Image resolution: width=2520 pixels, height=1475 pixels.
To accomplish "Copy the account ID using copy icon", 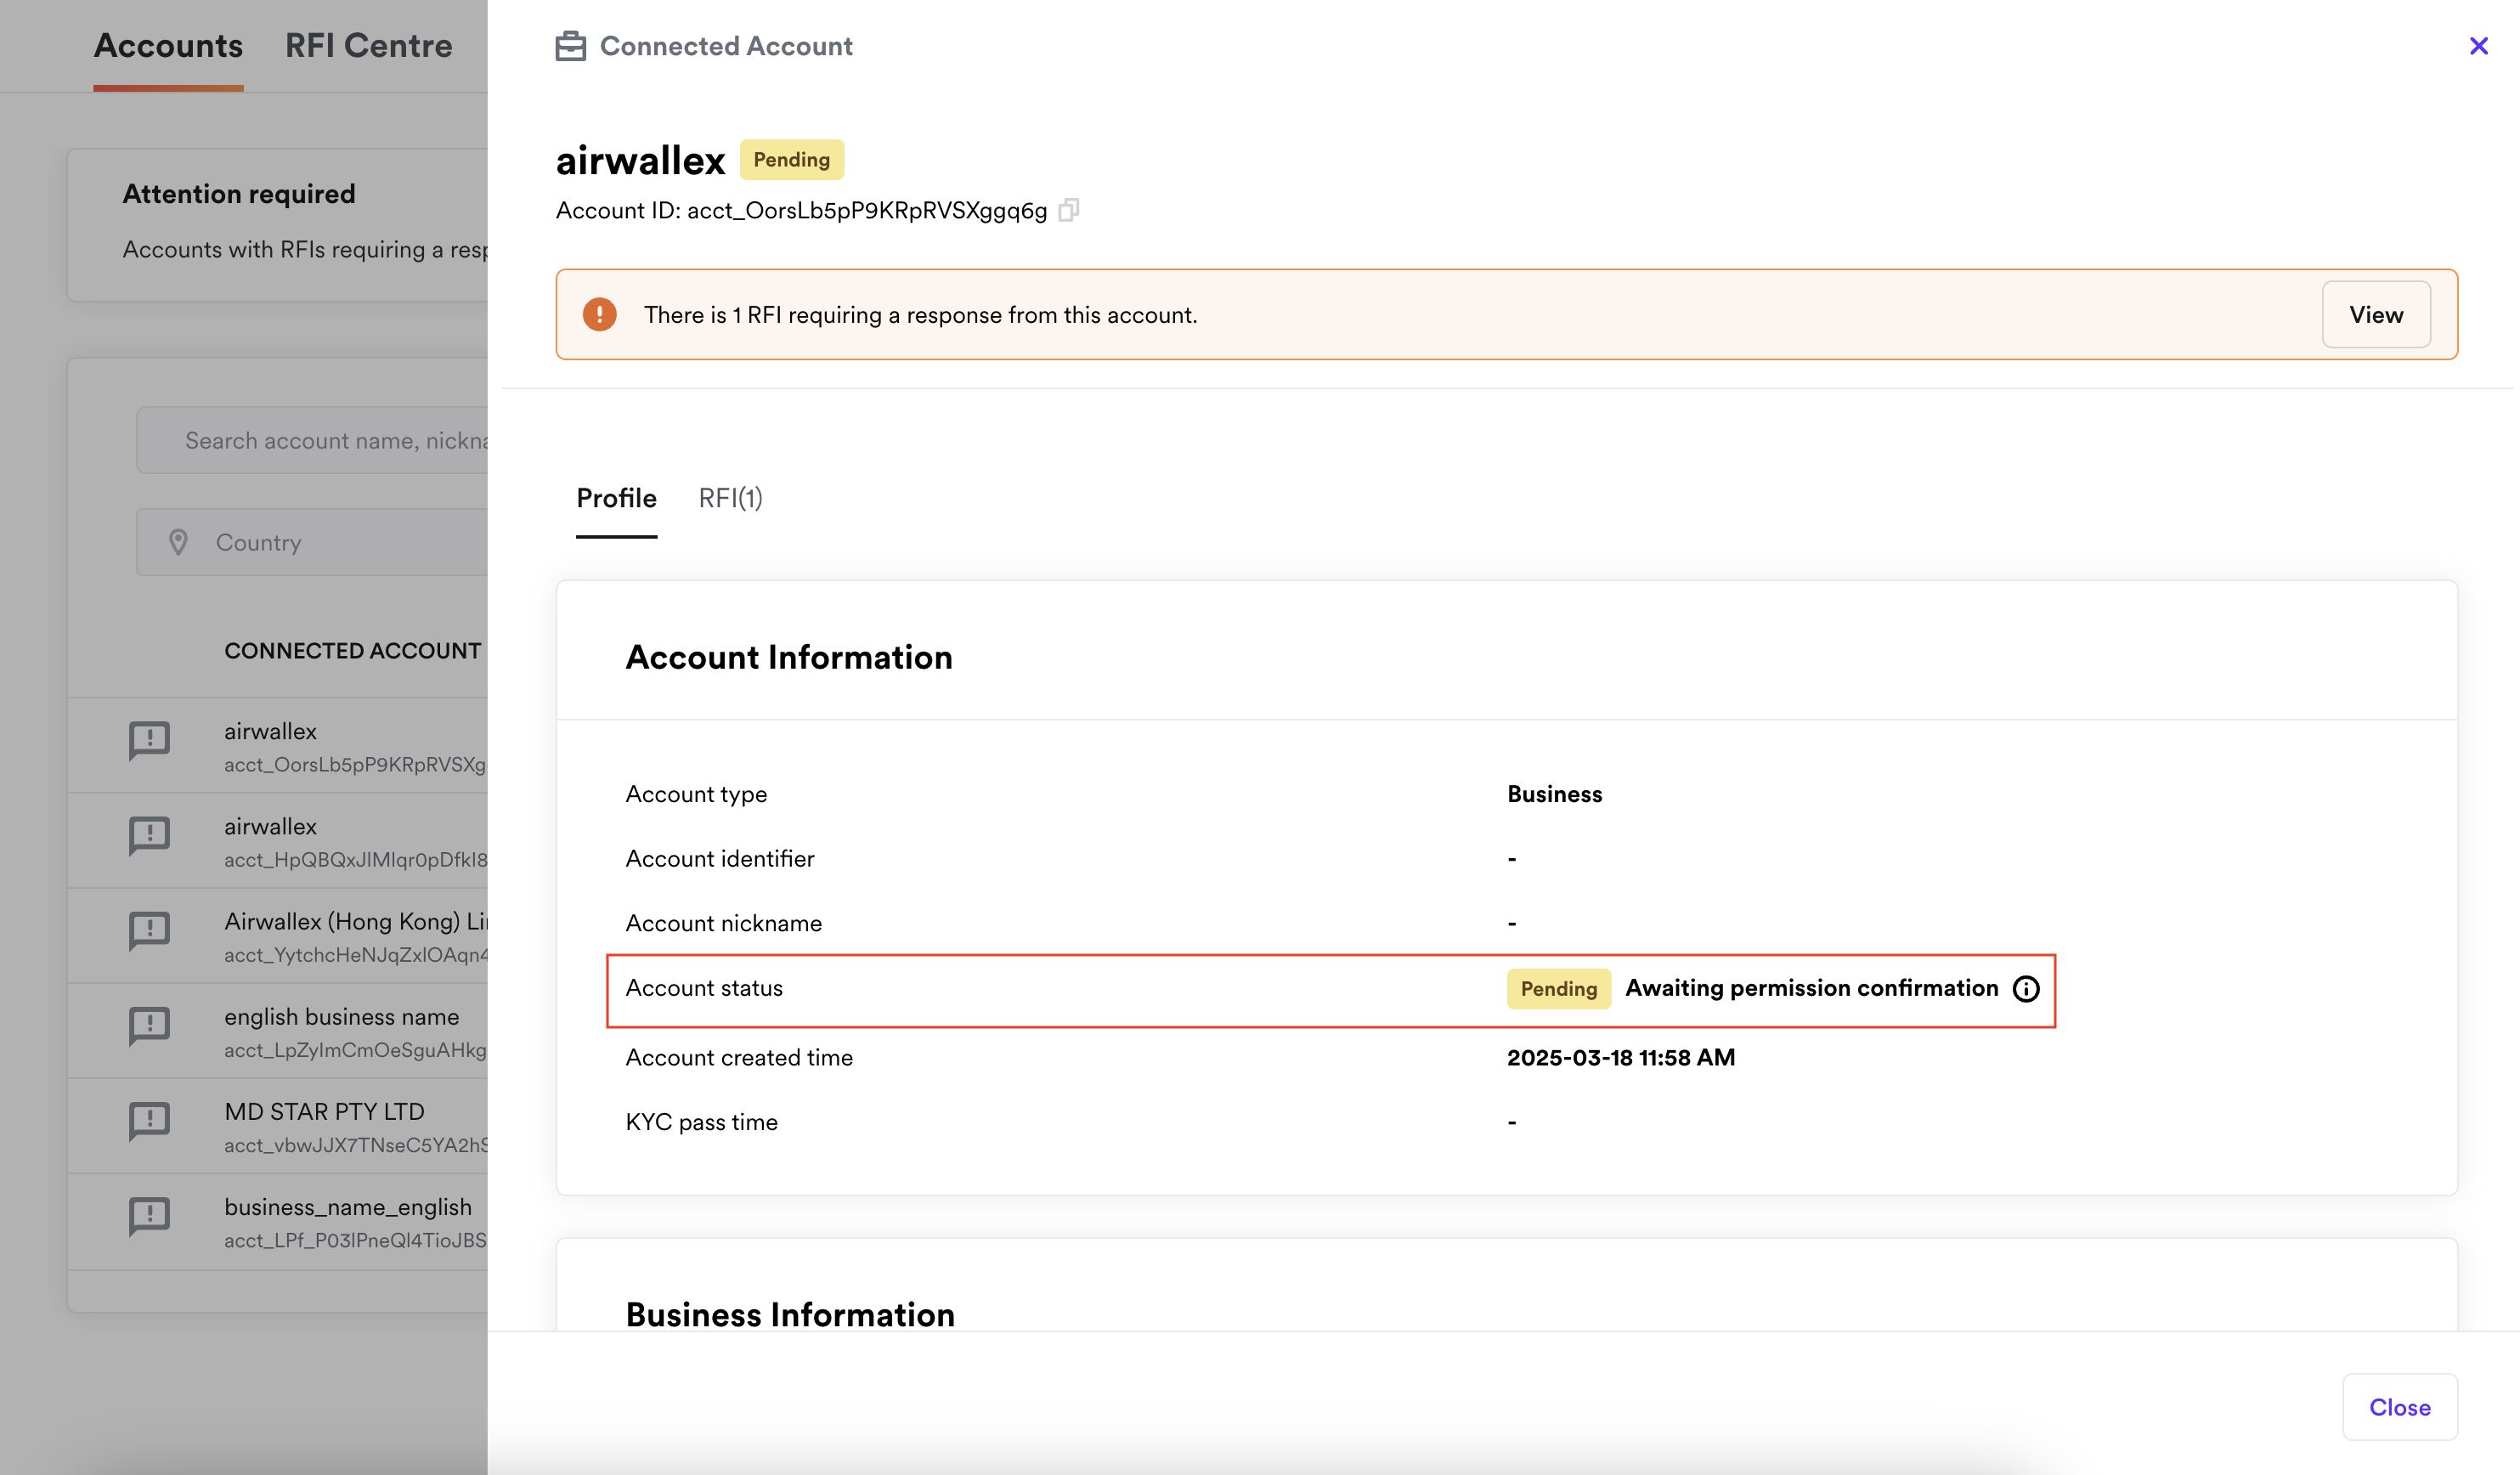I will [x=1068, y=210].
